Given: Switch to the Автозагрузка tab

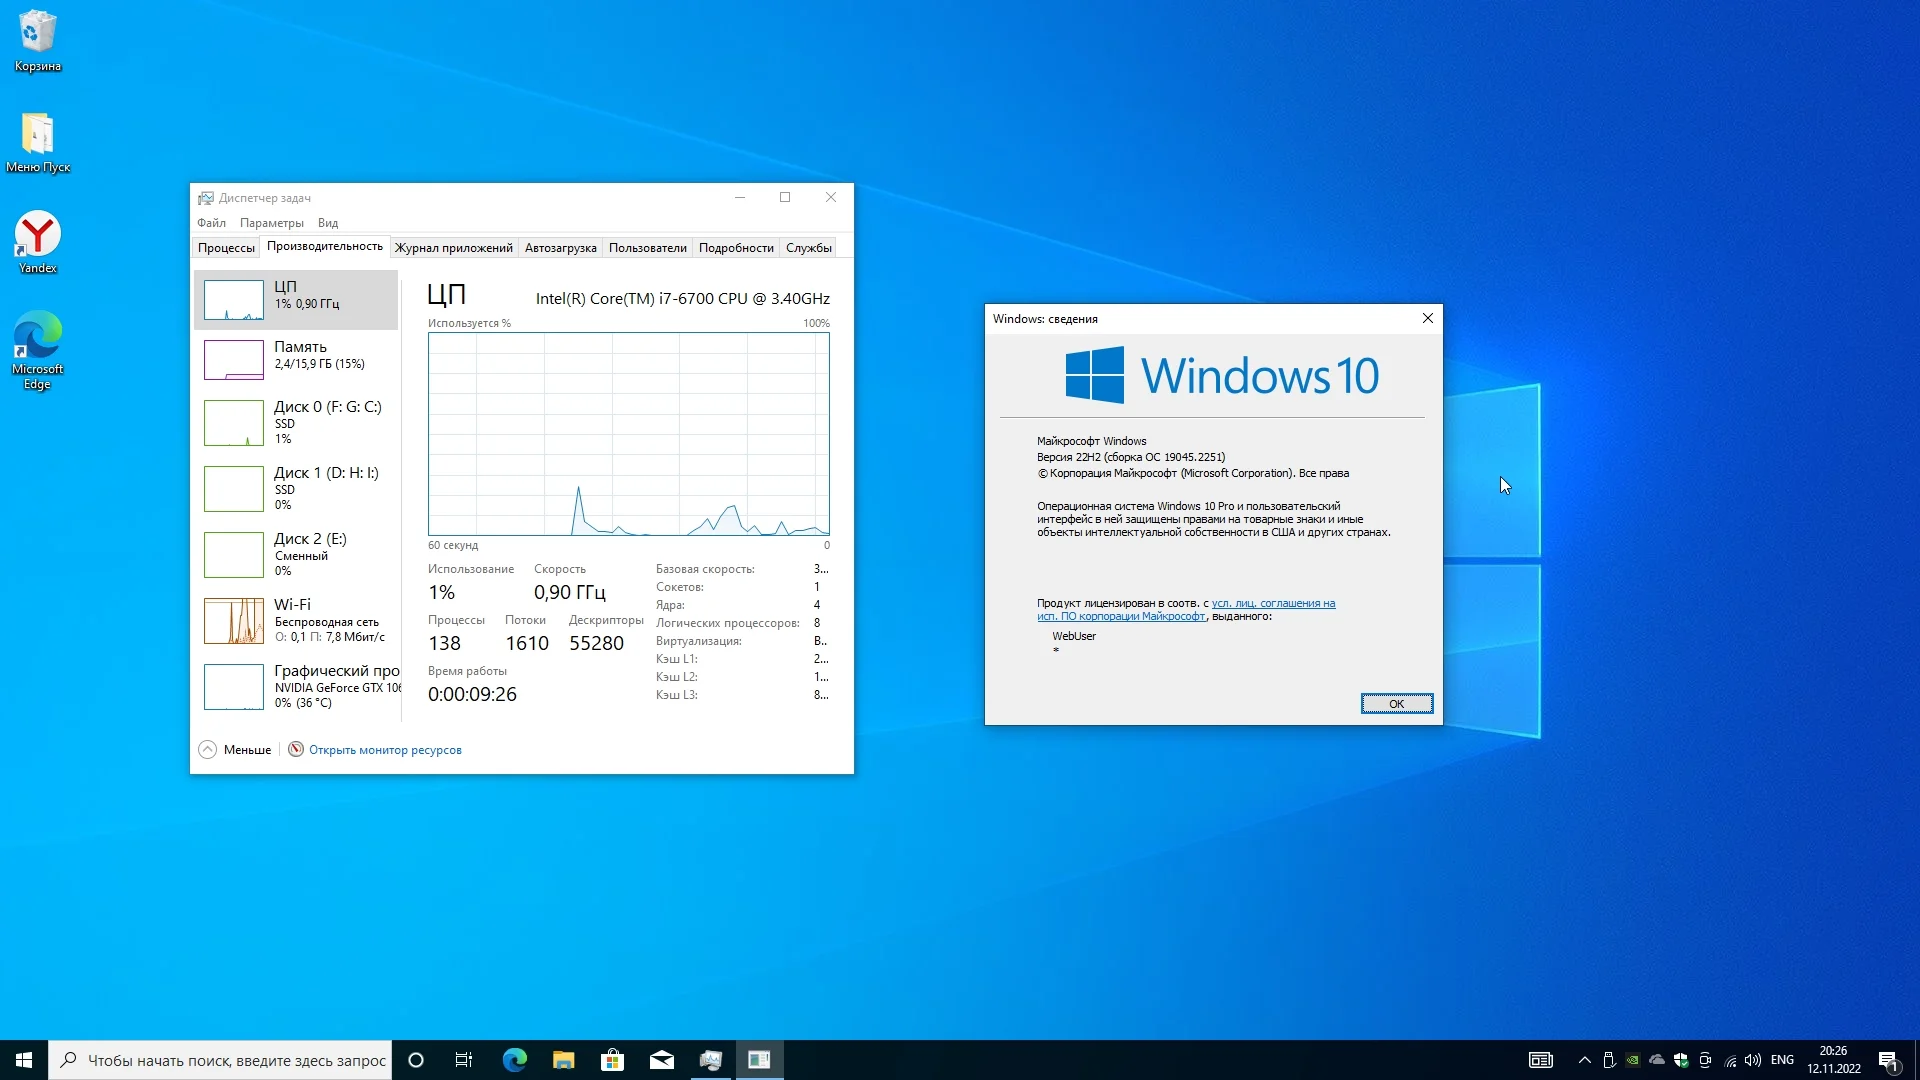Looking at the screenshot, I should [x=560, y=248].
